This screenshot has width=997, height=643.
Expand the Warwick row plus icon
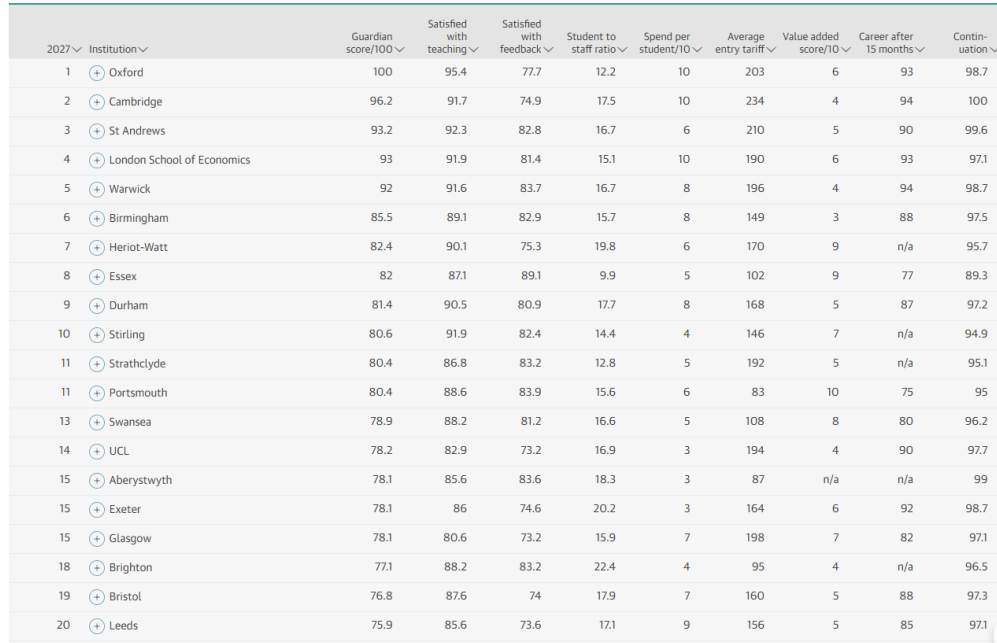tap(97, 190)
